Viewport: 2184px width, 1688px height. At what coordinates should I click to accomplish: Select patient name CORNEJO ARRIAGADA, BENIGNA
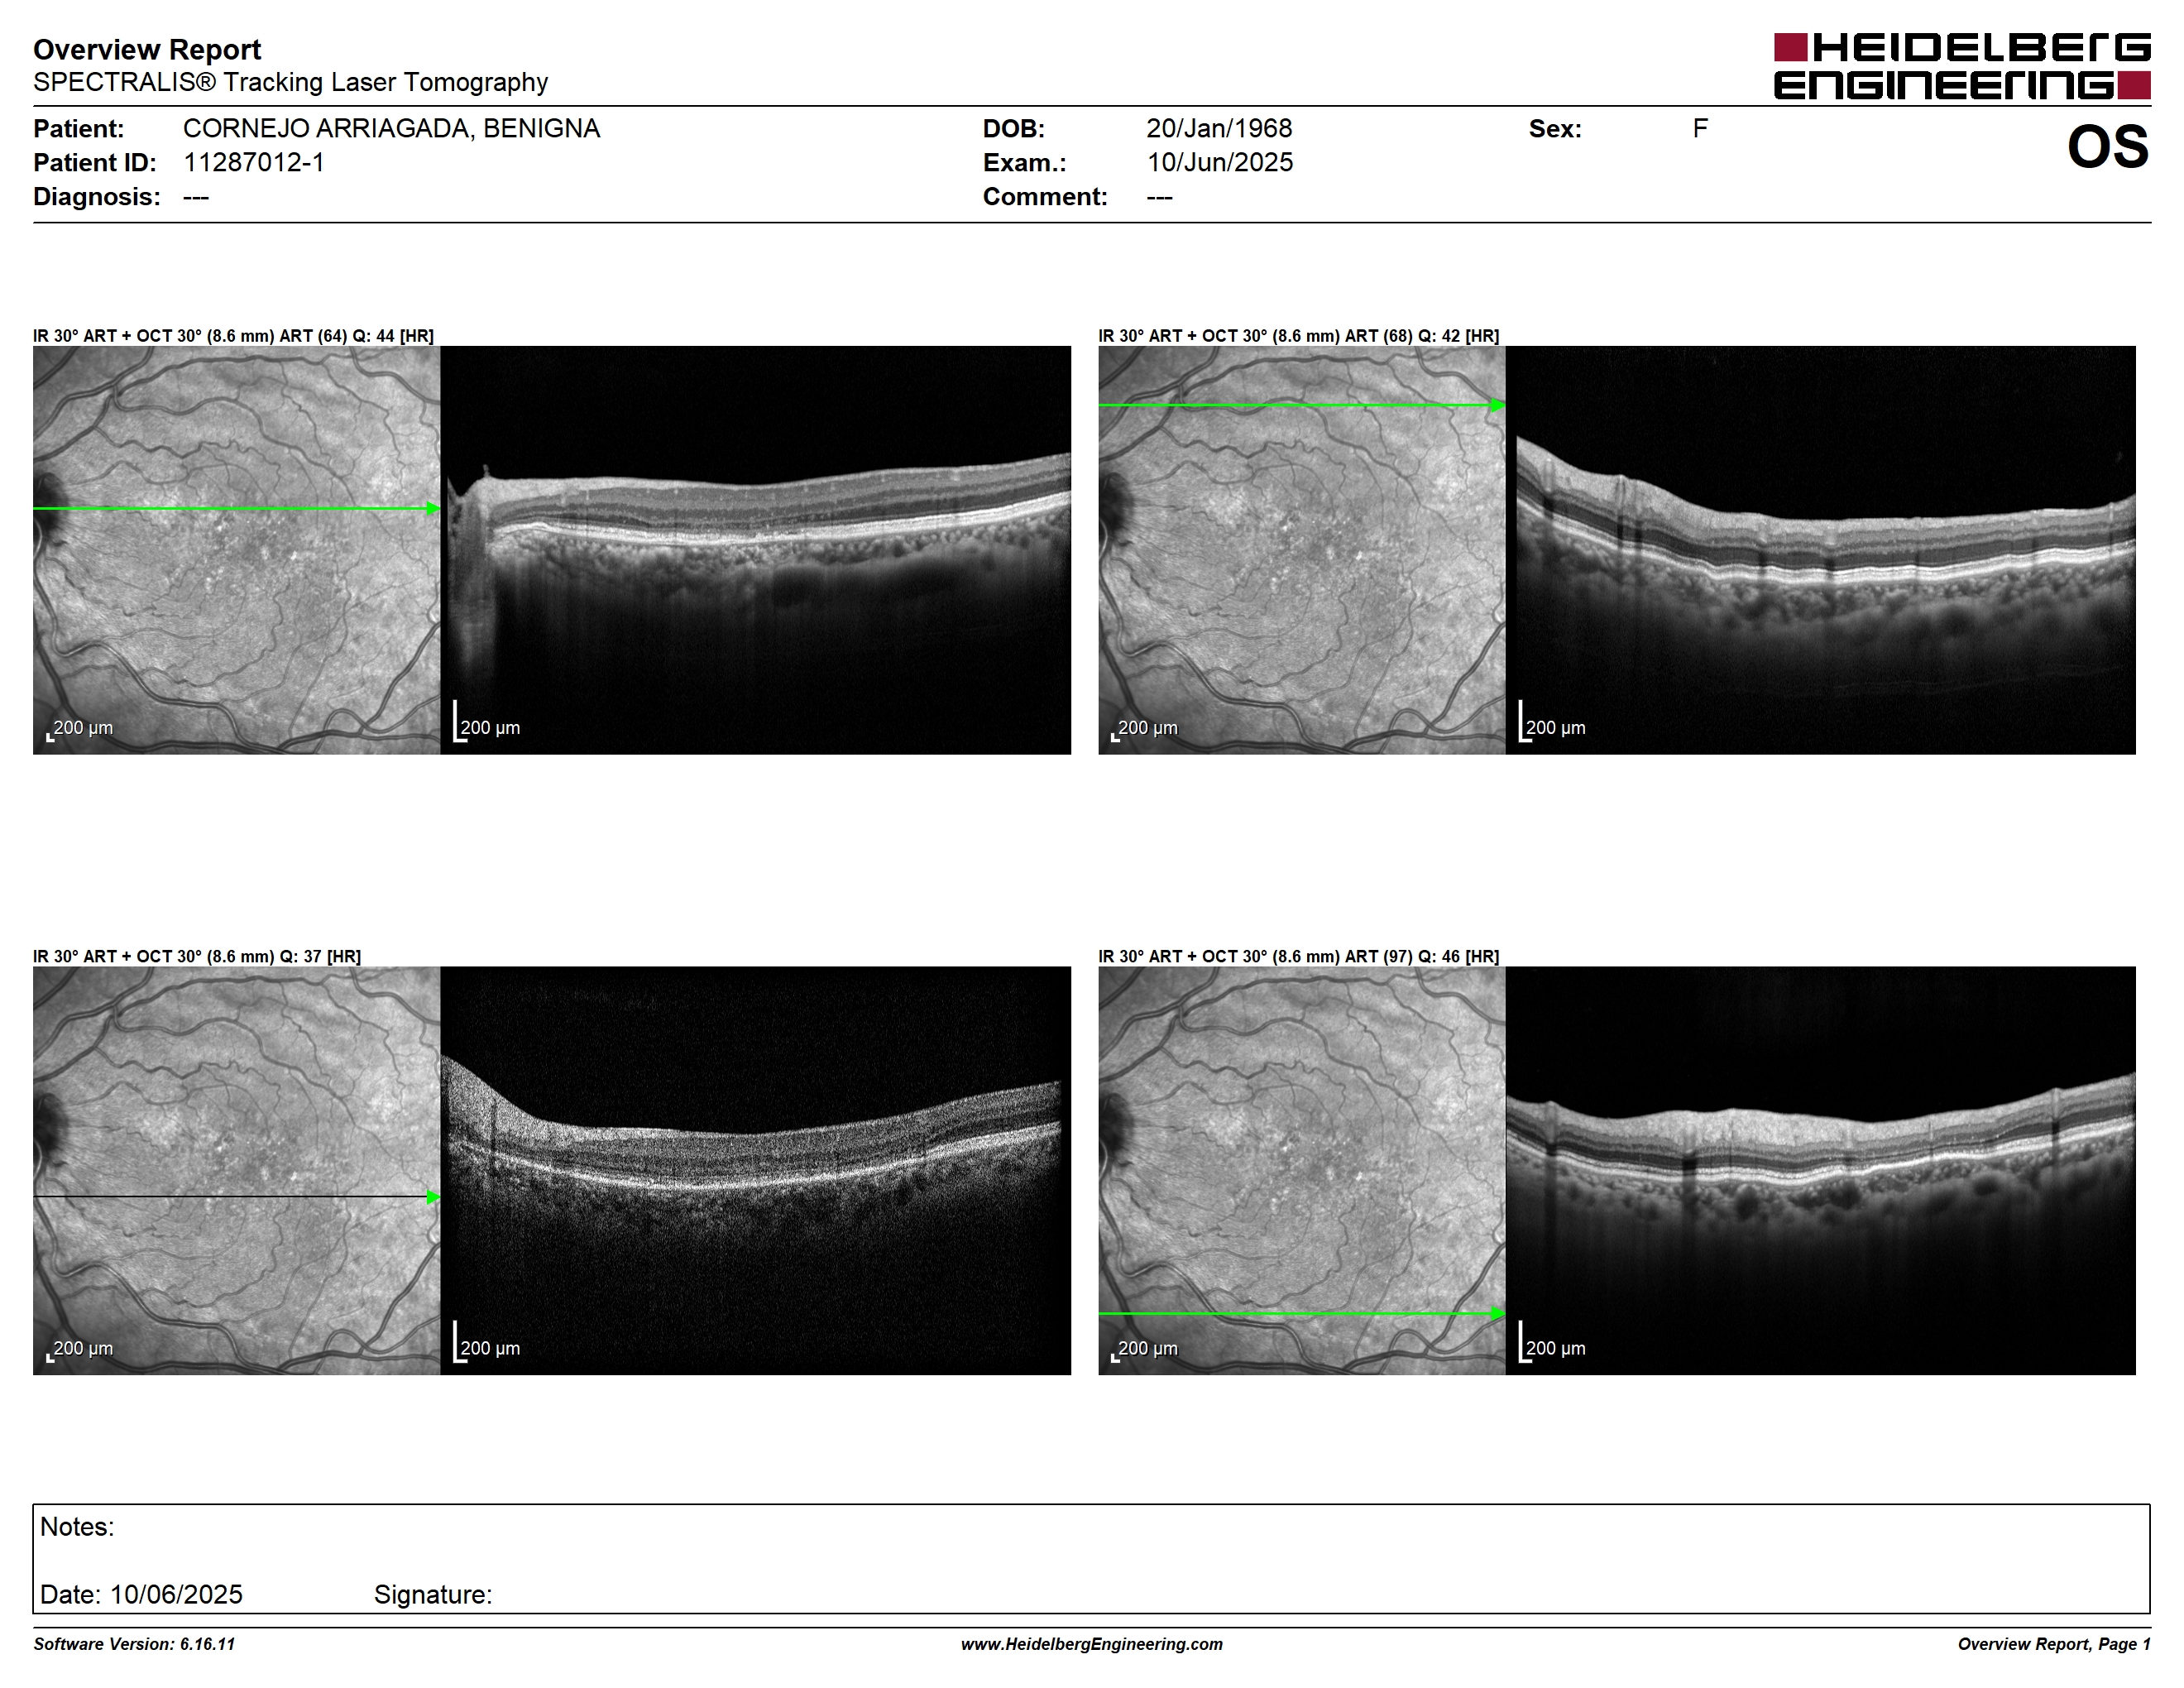391,128
